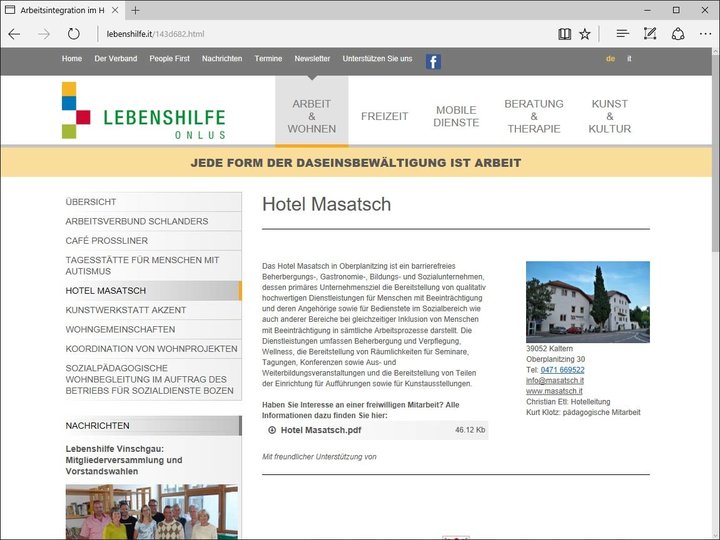Open the Hub lines icon
720x540 pixels.
pyautogui.click(x=623, y=34)
